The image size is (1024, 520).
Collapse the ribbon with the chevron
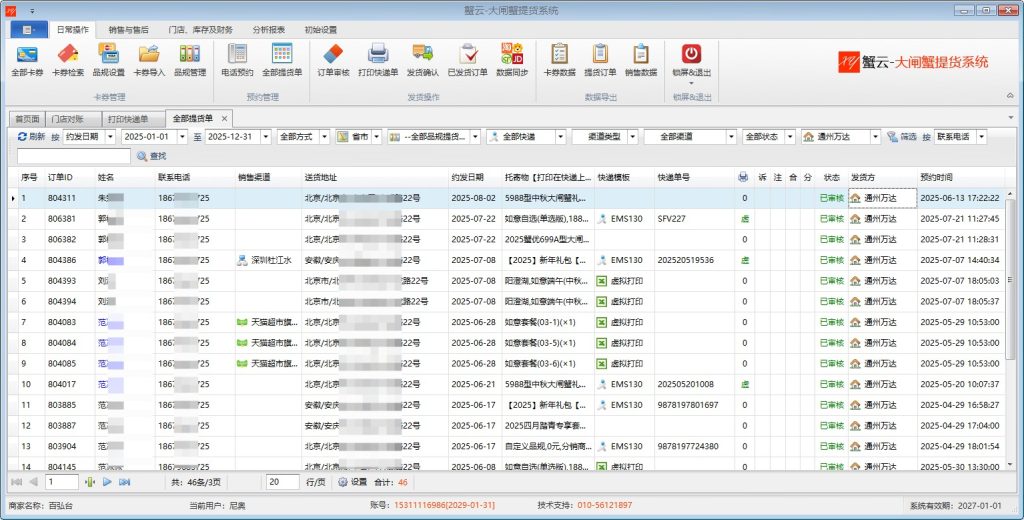pos(1010,96)
